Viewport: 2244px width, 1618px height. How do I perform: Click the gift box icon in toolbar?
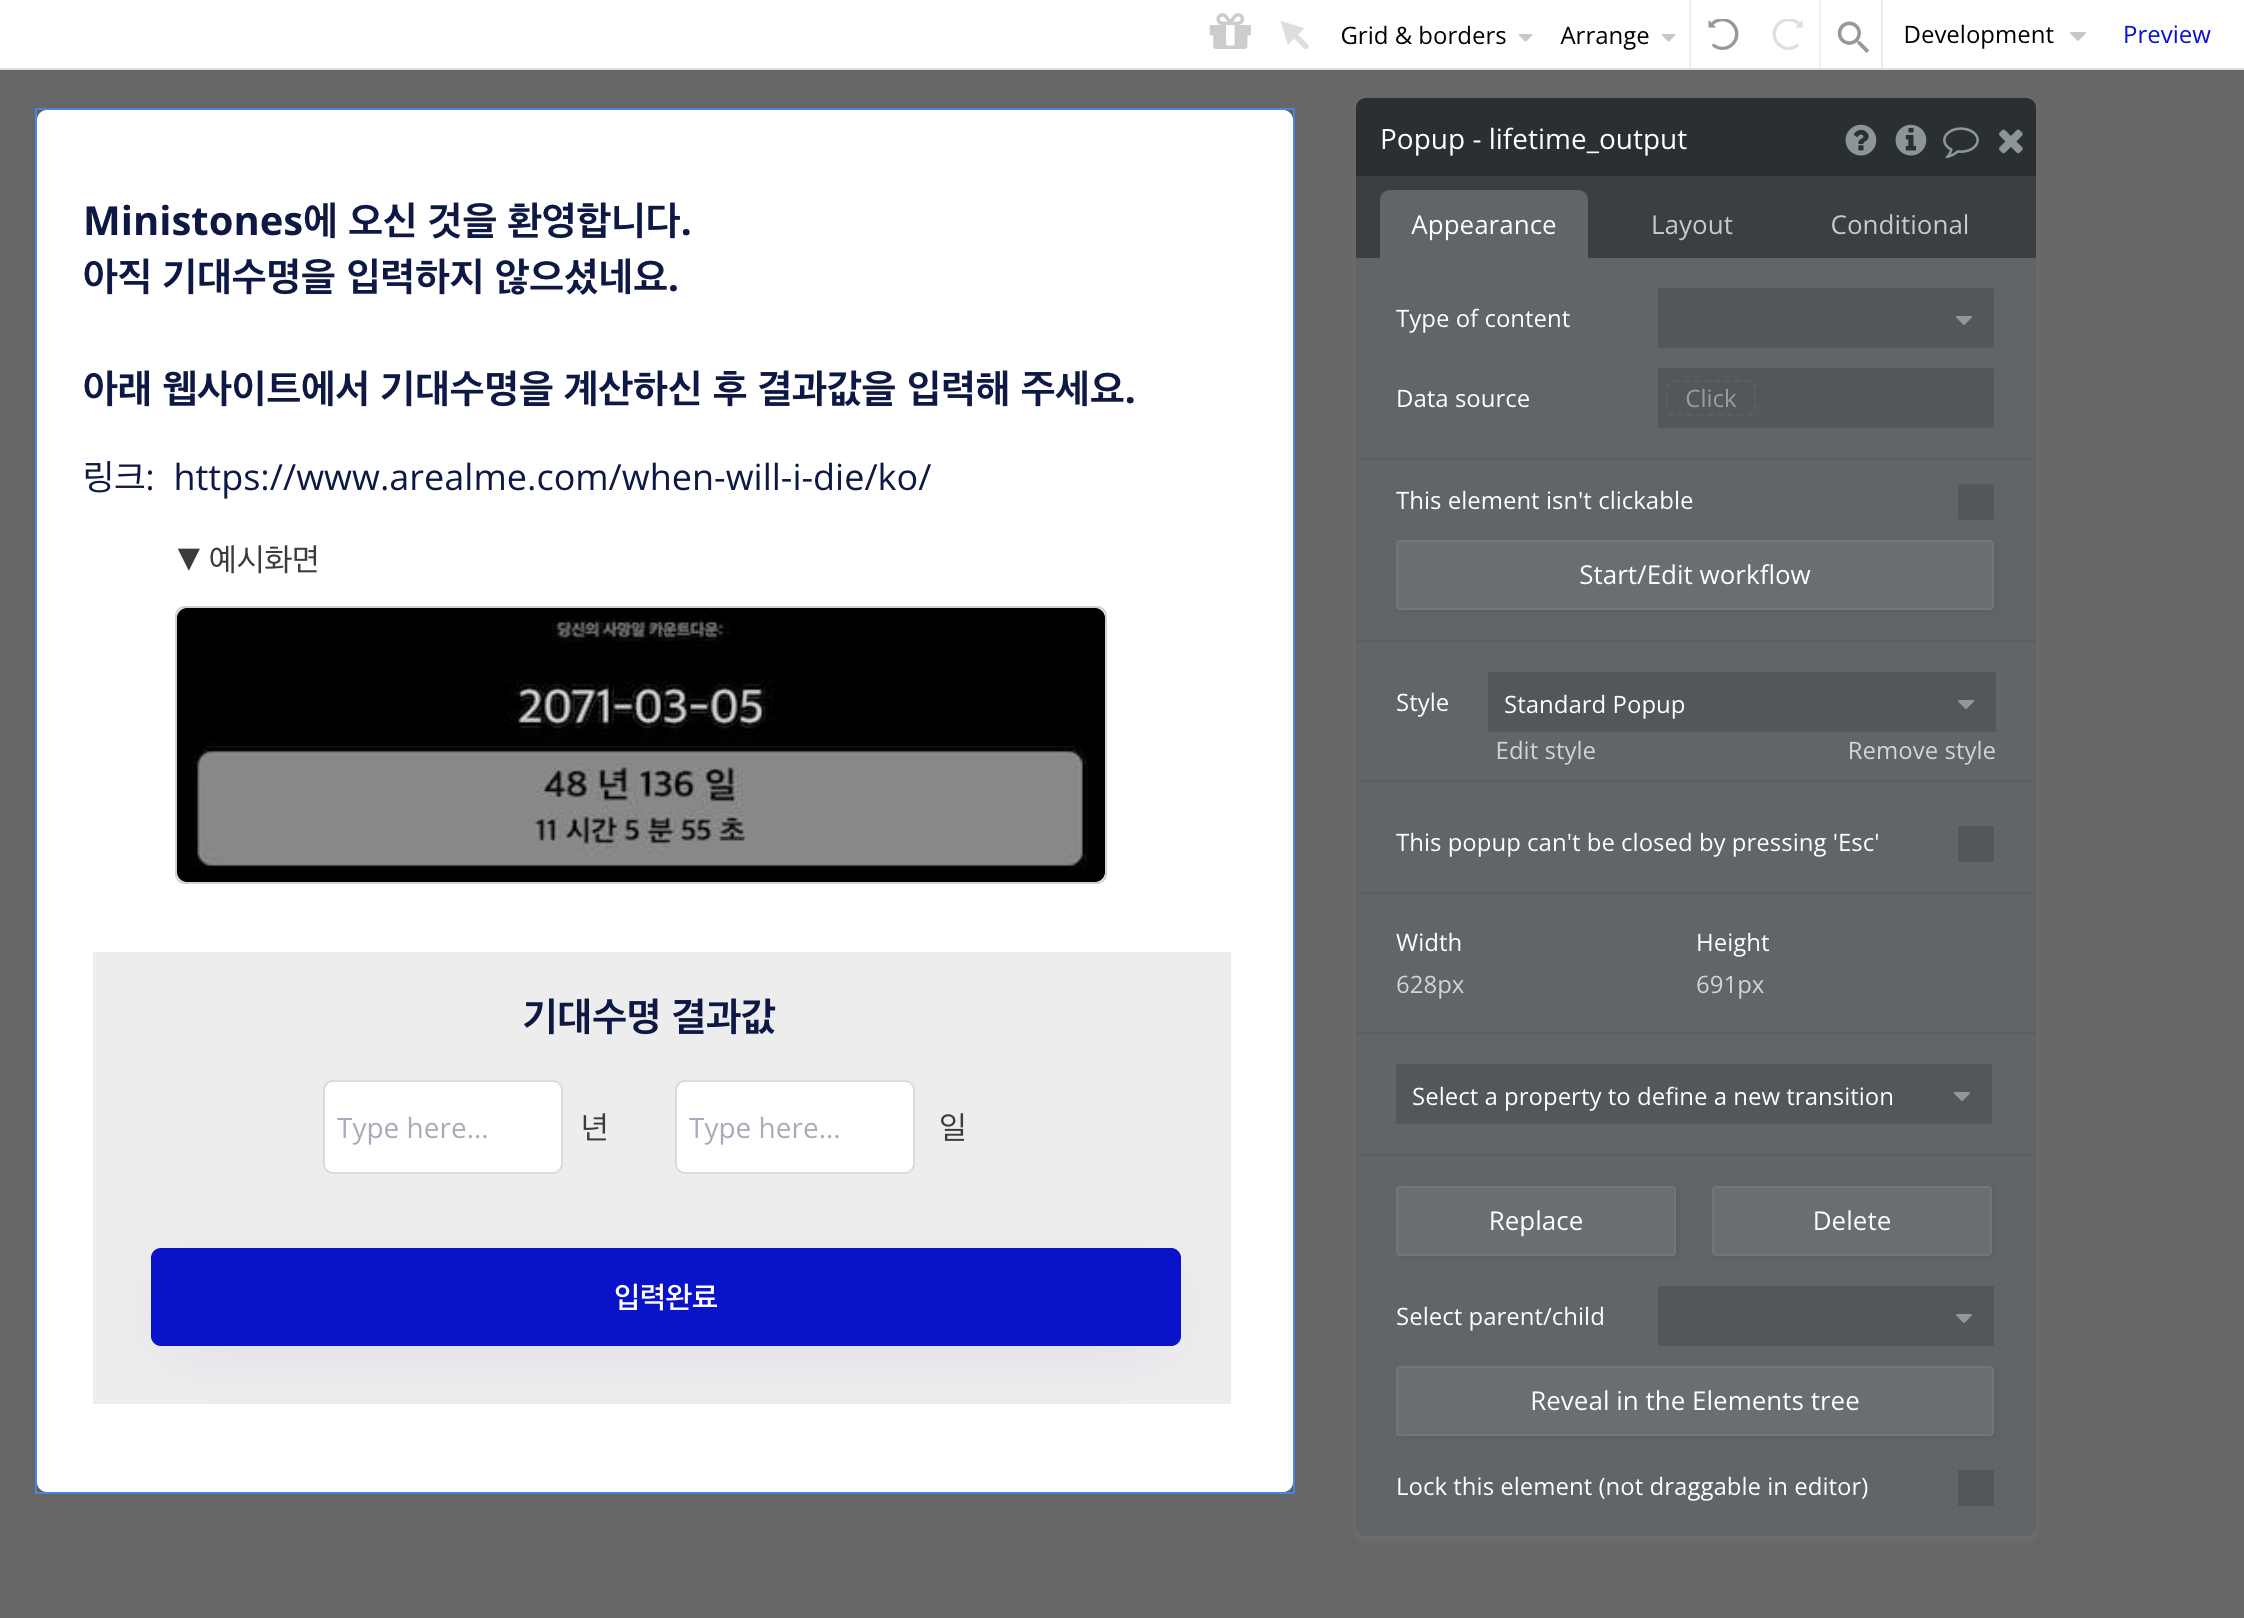click(1229, 34)
